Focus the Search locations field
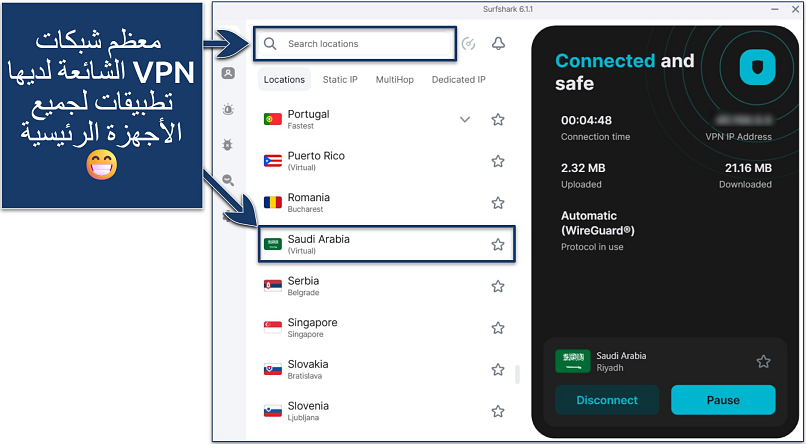The width and height of the screenshot is (806, 444). click(355, 44)
